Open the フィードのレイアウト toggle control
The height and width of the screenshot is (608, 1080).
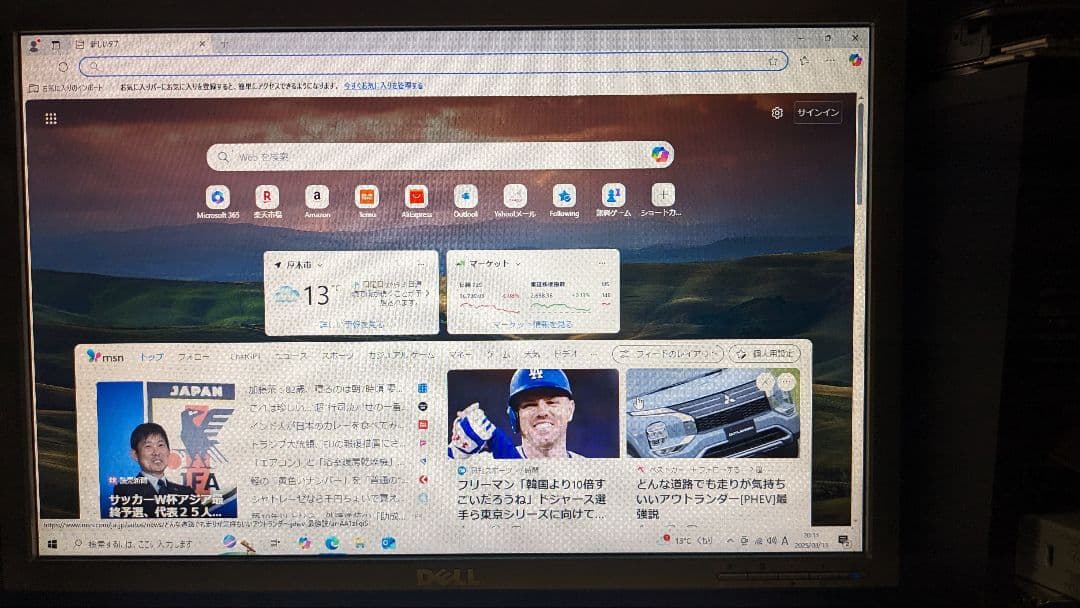[665, 354]
